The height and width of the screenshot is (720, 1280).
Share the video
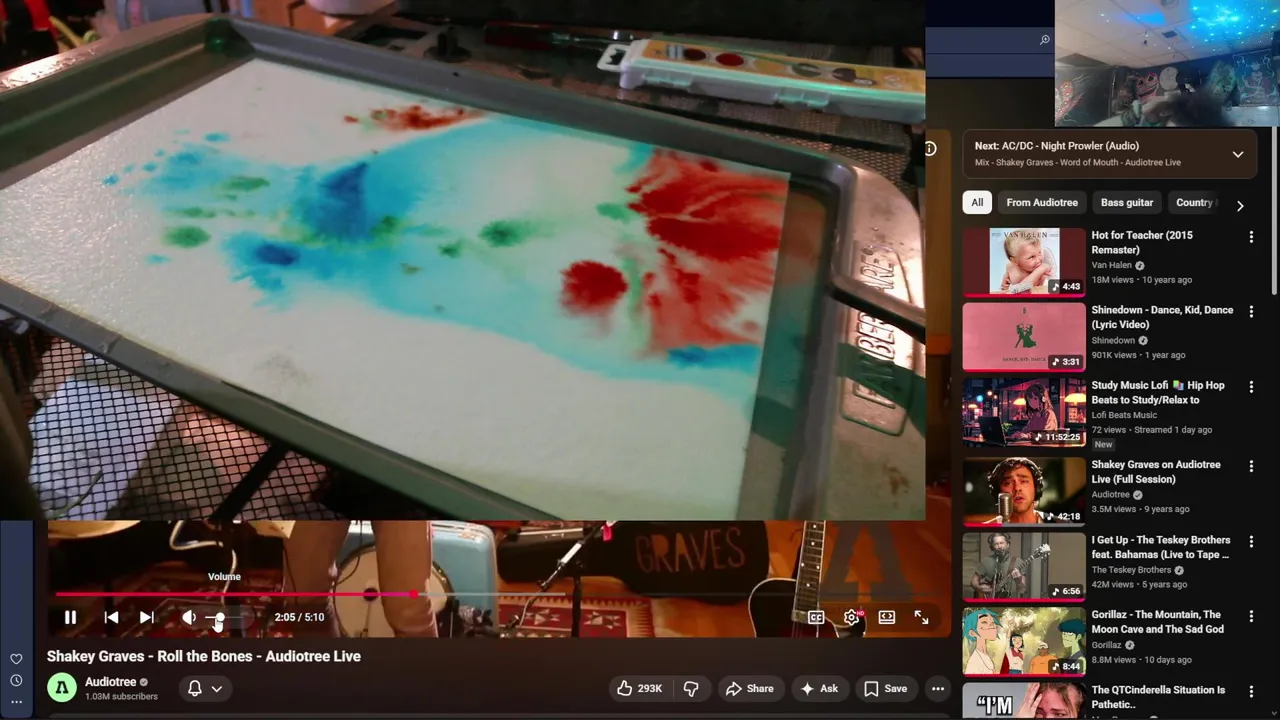[x=749, y=688]
